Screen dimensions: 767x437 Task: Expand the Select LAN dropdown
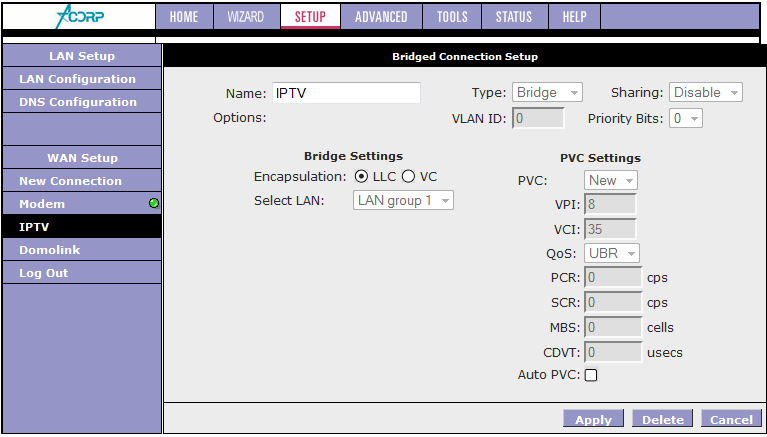point(404,201)
